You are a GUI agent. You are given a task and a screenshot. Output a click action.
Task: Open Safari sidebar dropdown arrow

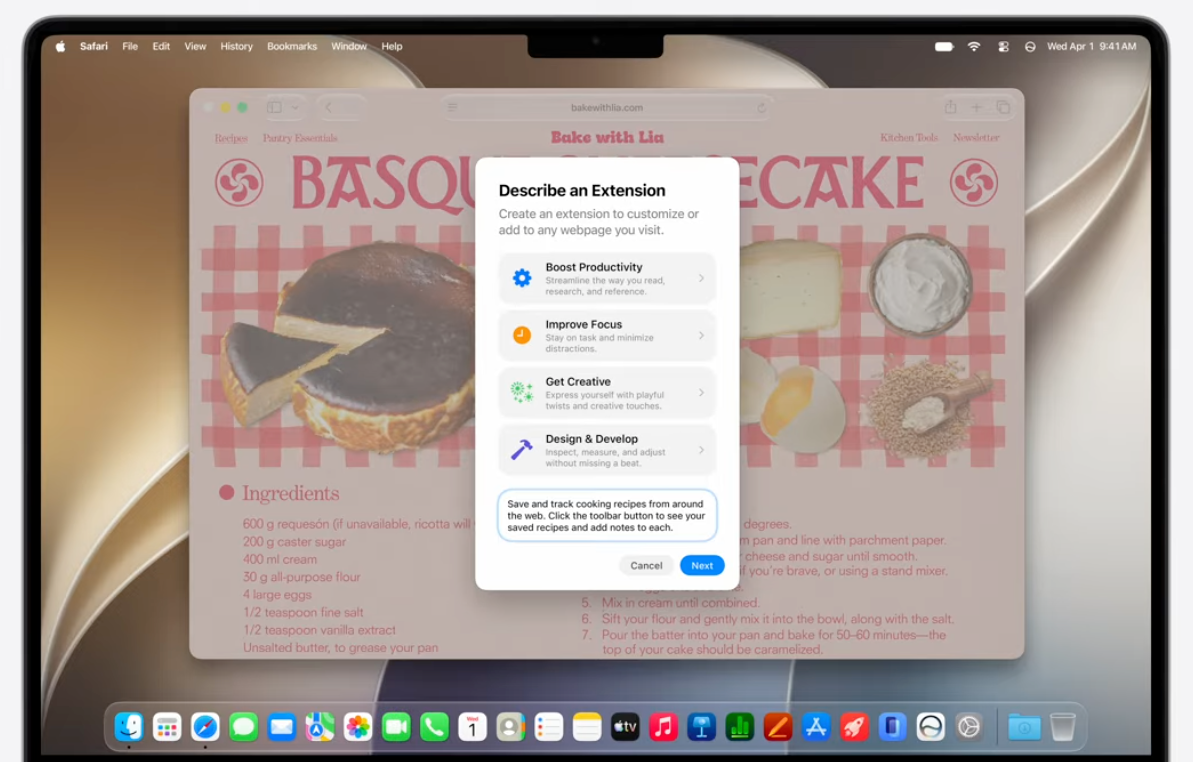pos(295,108)
